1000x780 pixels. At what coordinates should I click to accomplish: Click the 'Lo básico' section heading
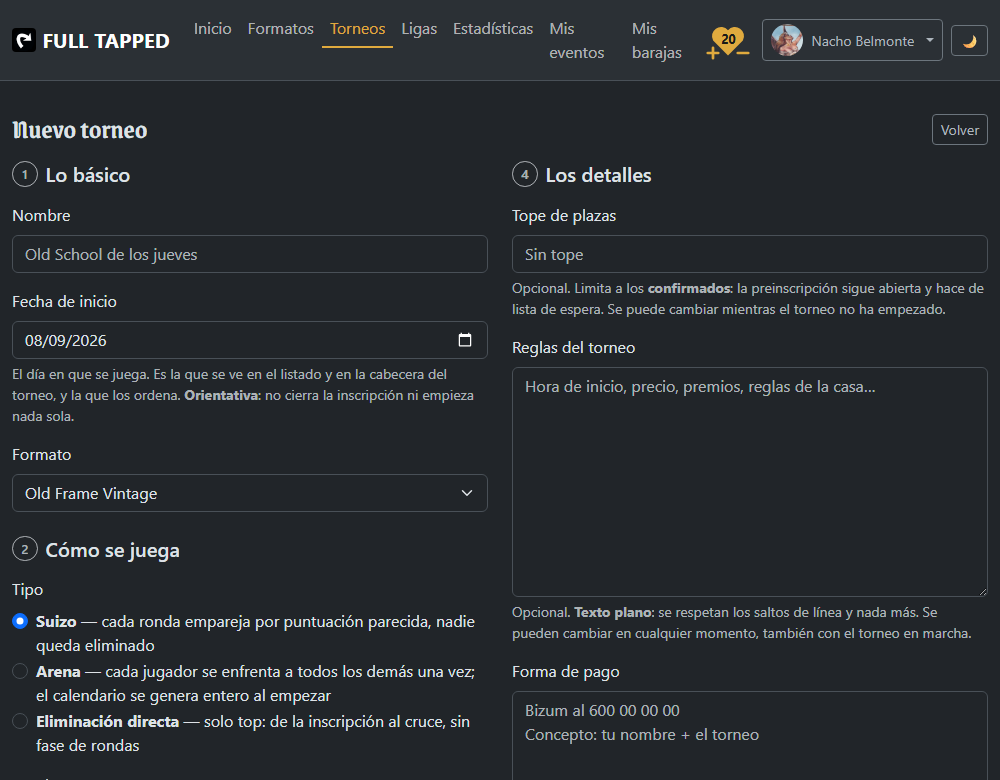87,175
